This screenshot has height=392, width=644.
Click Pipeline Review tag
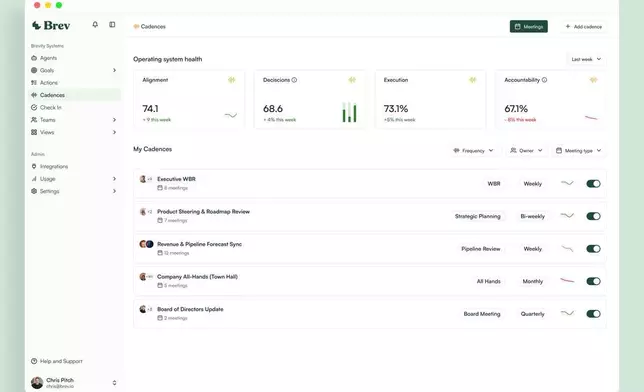click(x=481, y=249)
